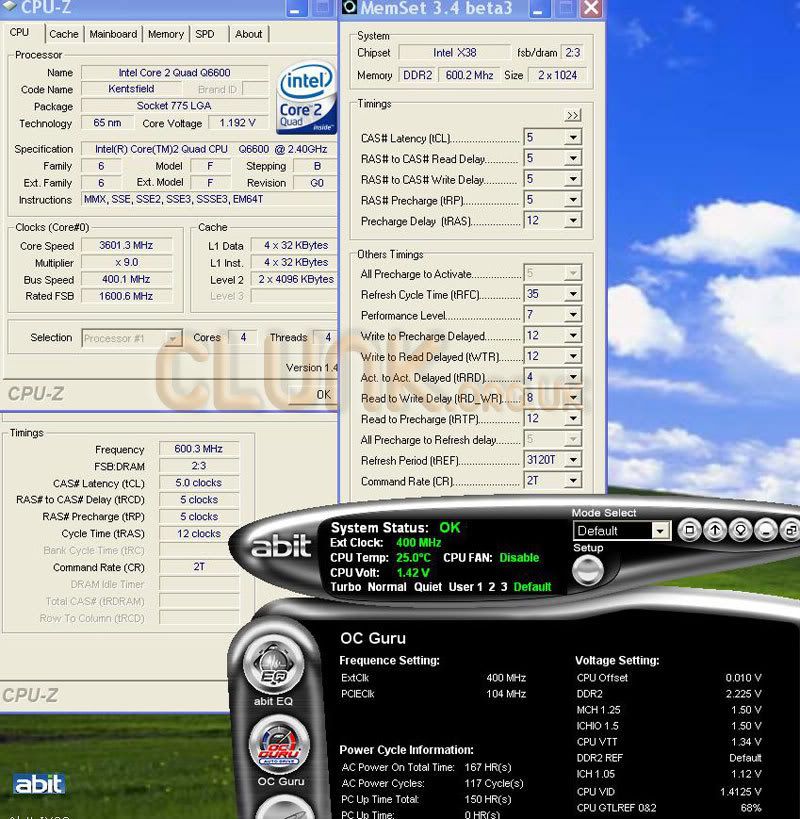Open the Act. to Act. Delayed (tRRD) dropdown
This screenshot has width=800, height=819.
[x=573, y=377]
